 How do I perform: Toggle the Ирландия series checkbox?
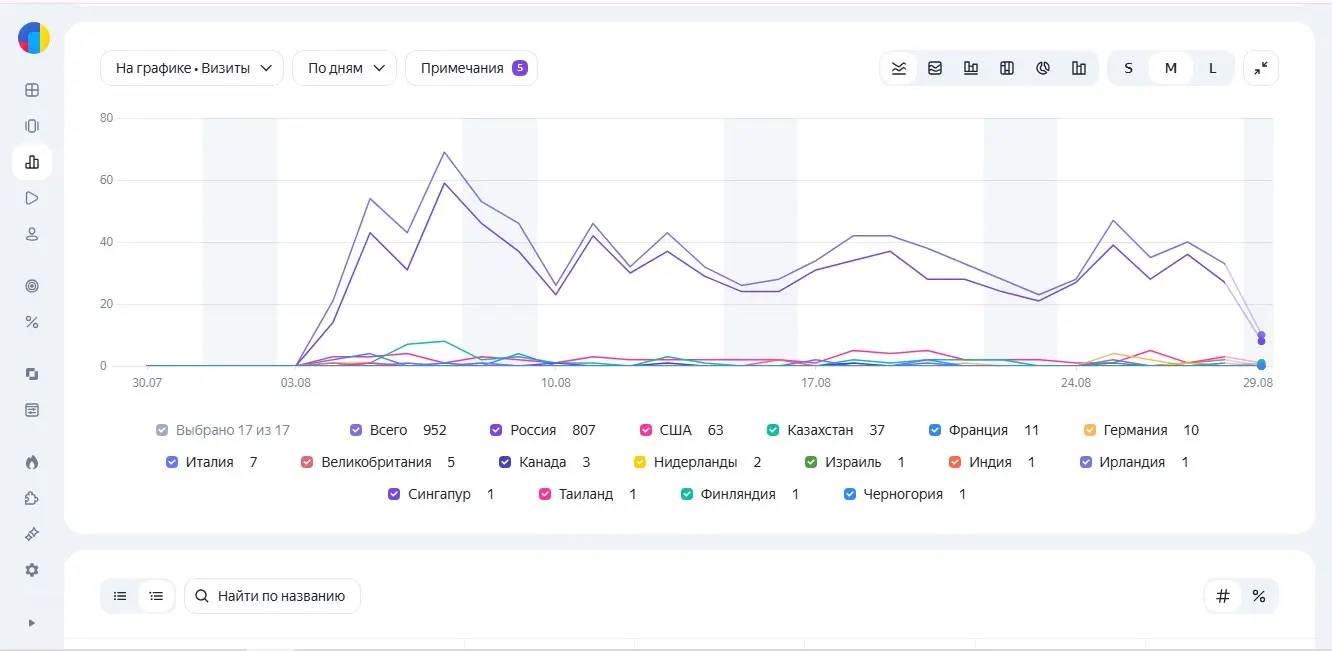click(1084, 462)
